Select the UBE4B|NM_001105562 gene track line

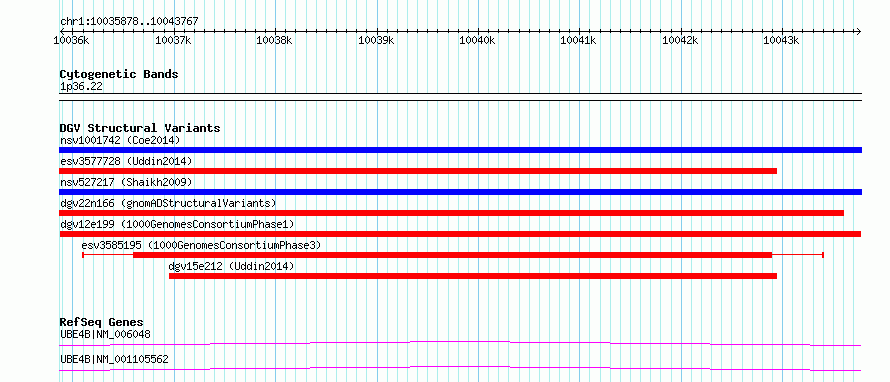point(460,368)
